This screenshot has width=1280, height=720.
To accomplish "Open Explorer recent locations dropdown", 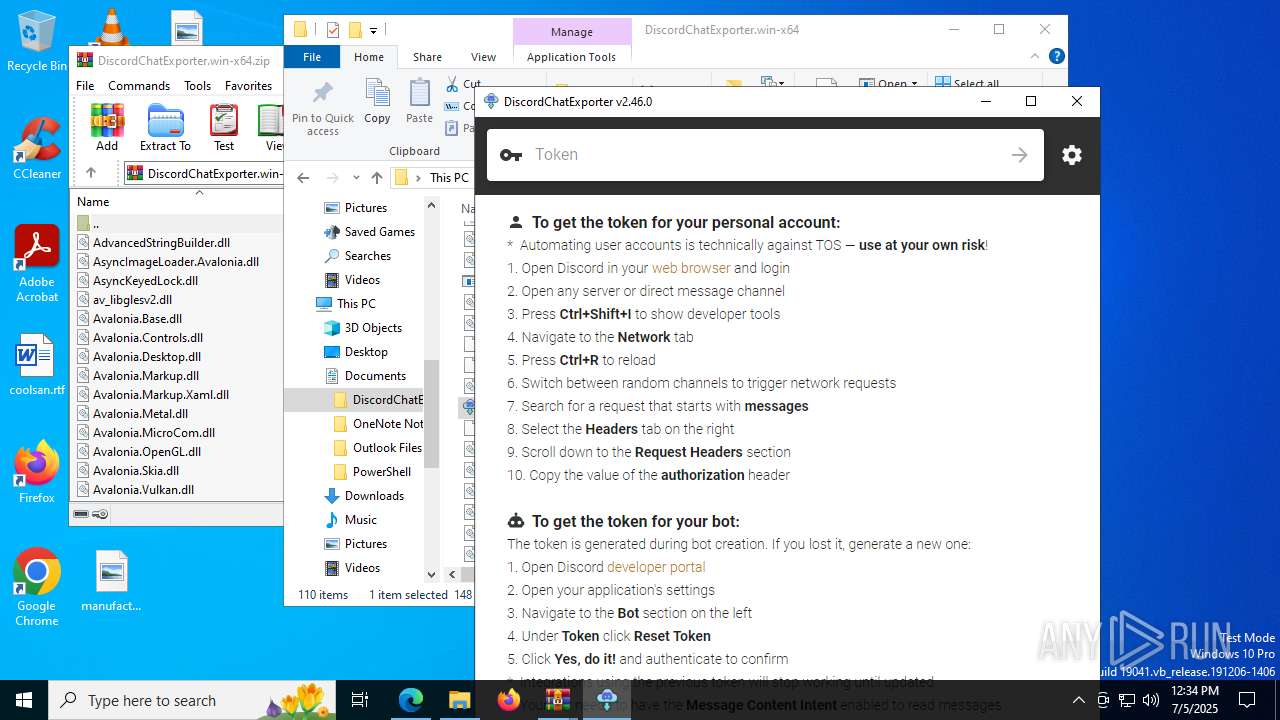I will click(356, 178).
